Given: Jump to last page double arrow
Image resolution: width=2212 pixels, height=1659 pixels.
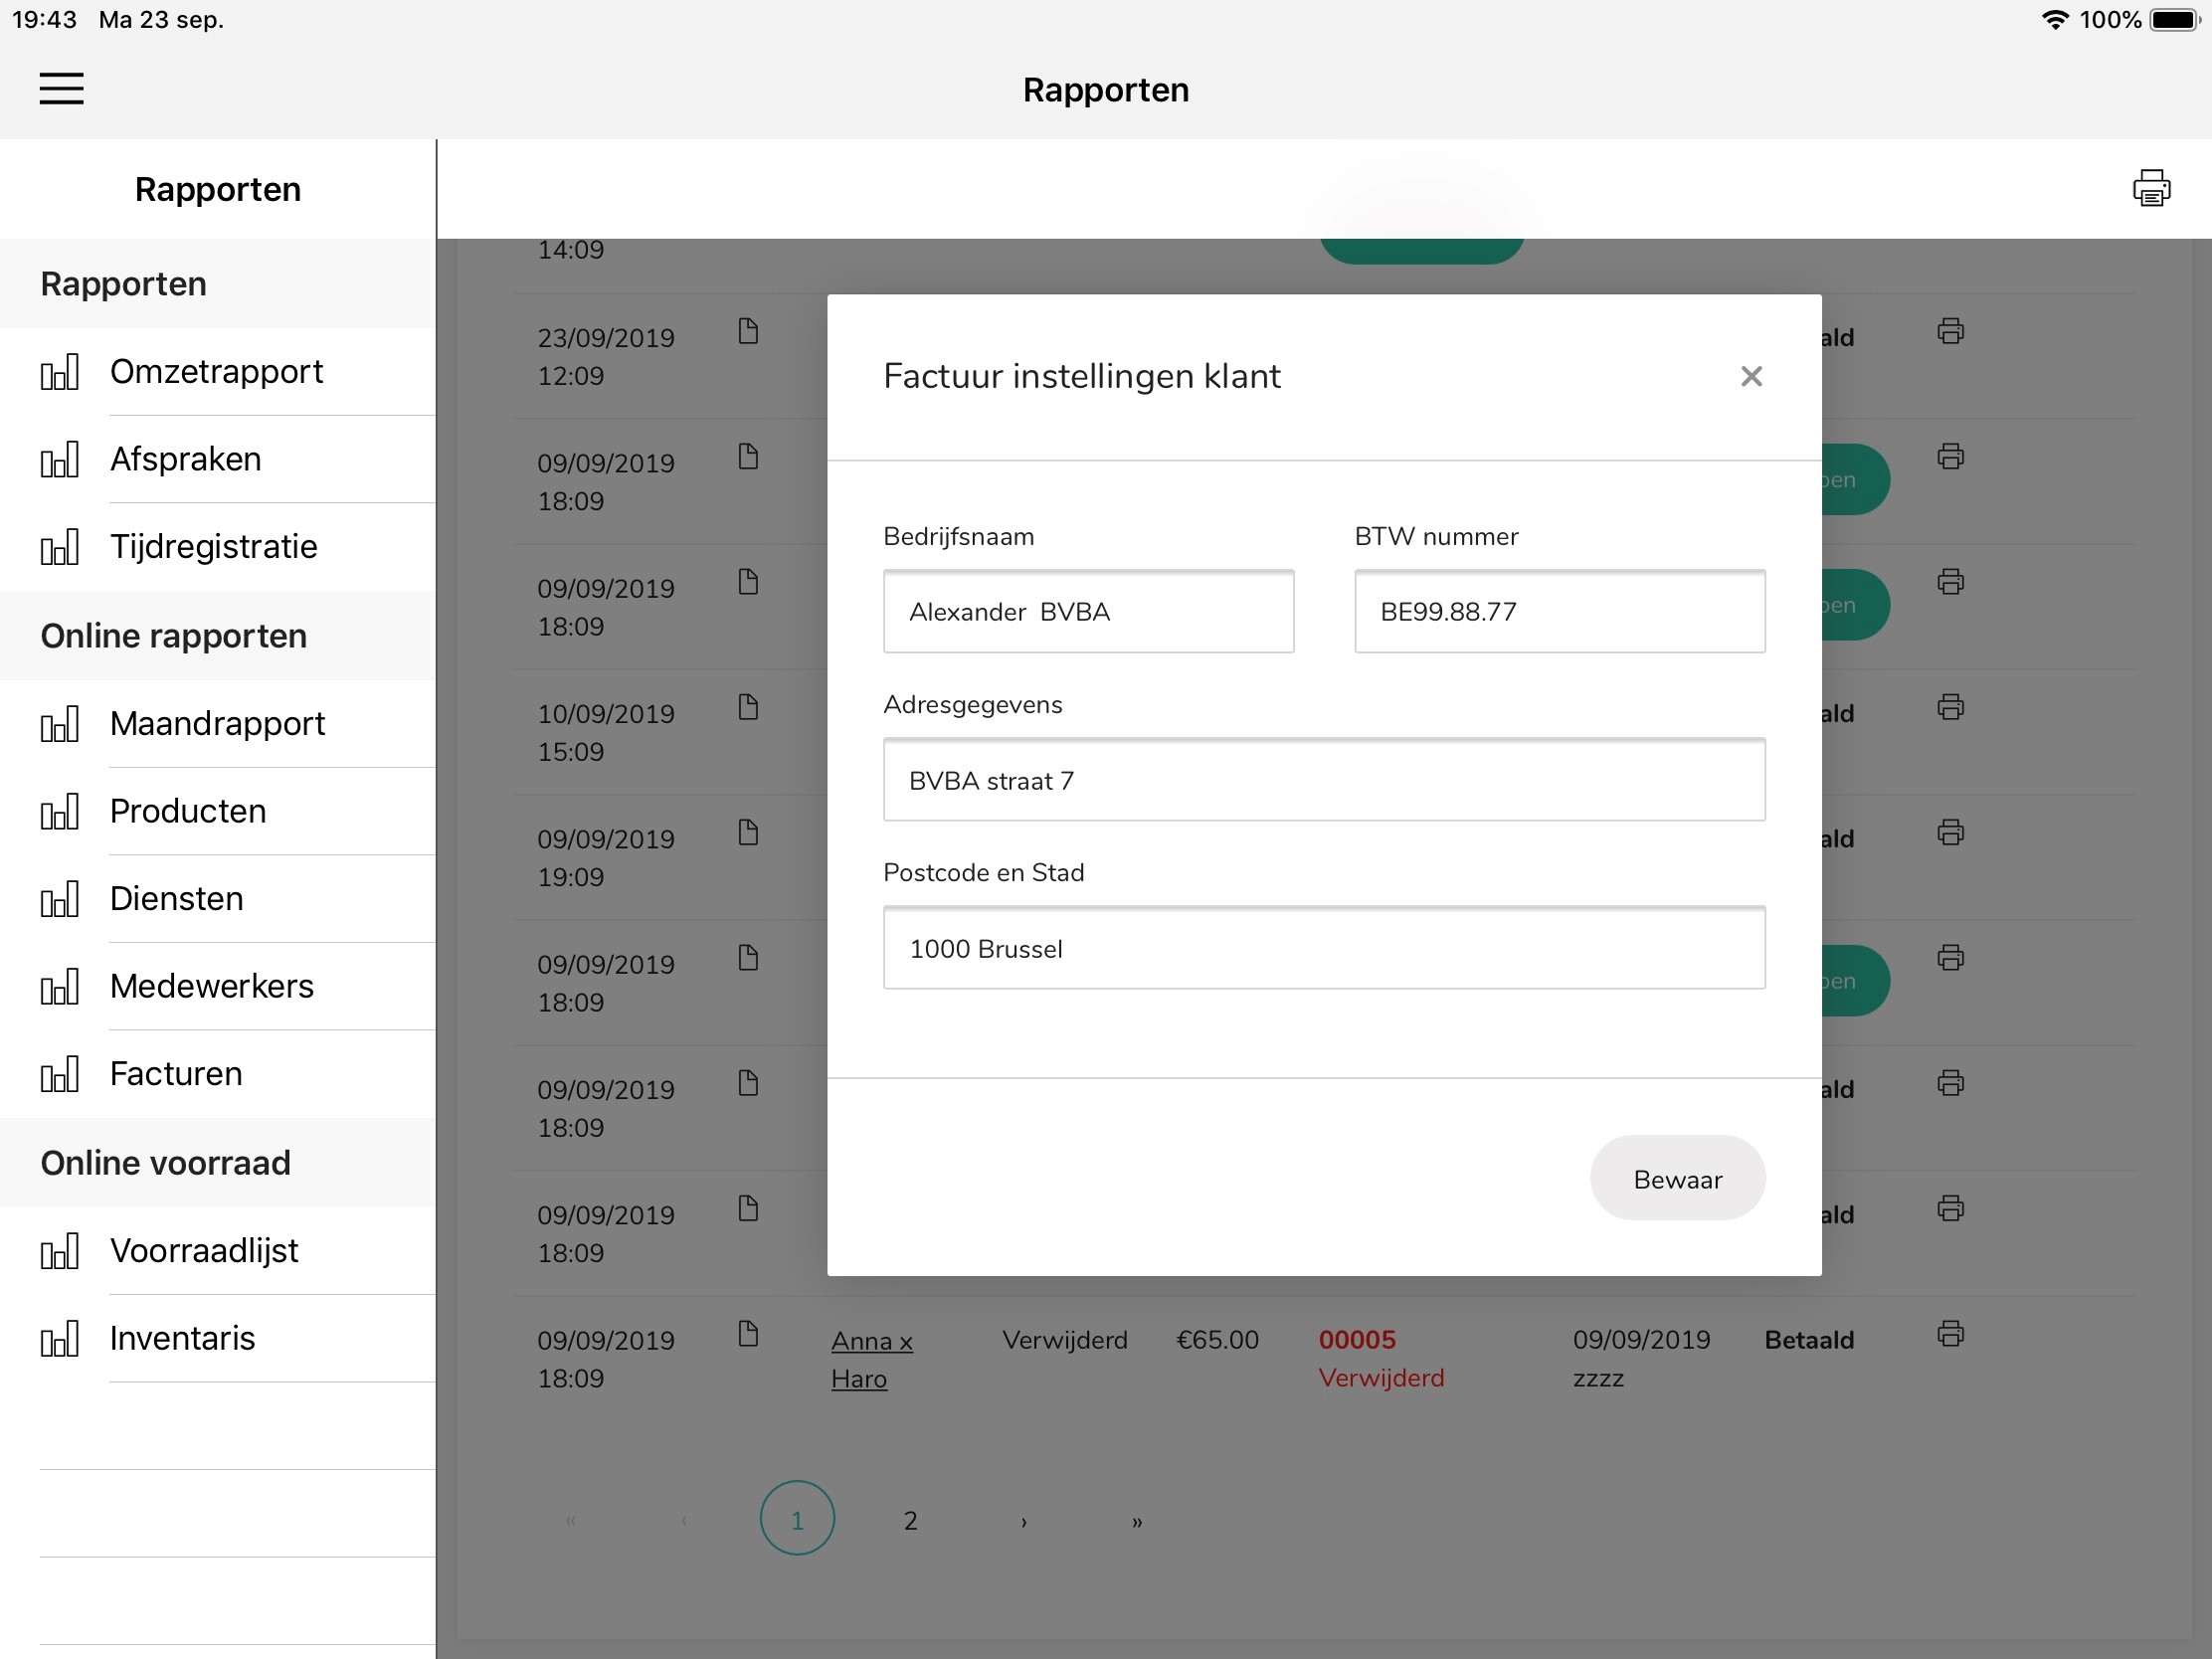Looking at the screenshot, I should [x=1136, y=1521].
